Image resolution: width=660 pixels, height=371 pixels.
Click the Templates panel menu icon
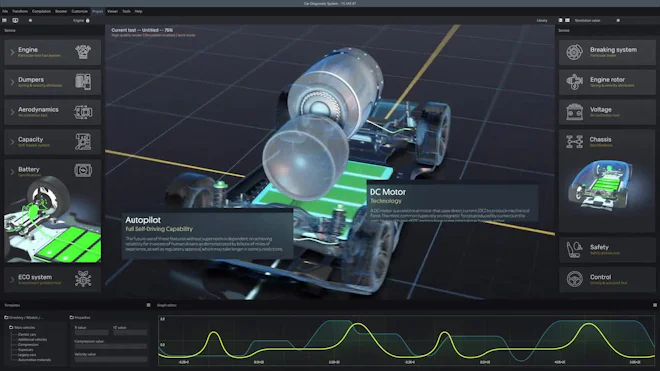click(x=148, y=305)
